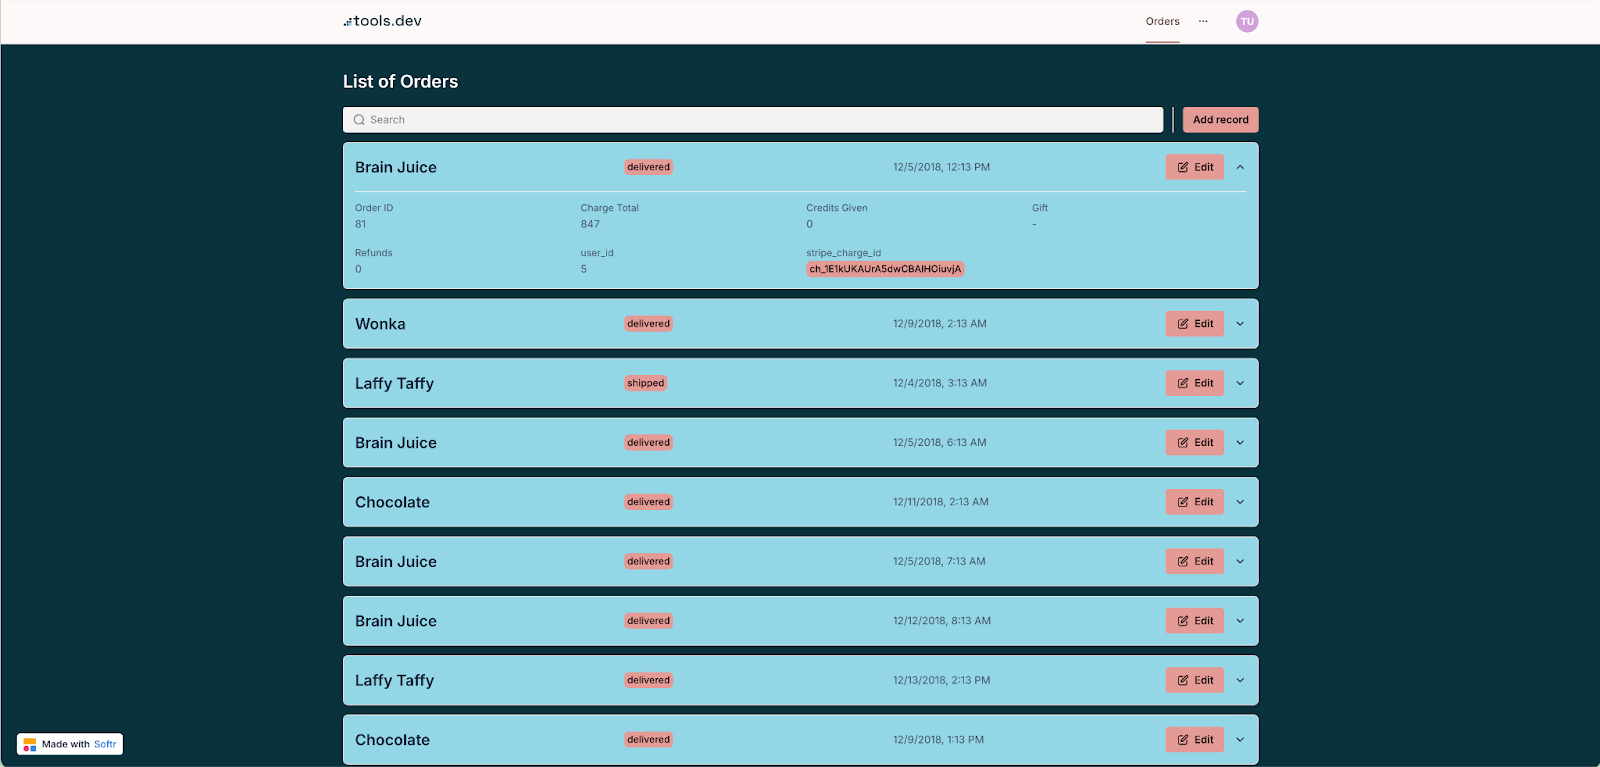Edit the Chocolate order from 12/9/2018
This screenshot has width=1600, height=767.
coord(1194,740)
